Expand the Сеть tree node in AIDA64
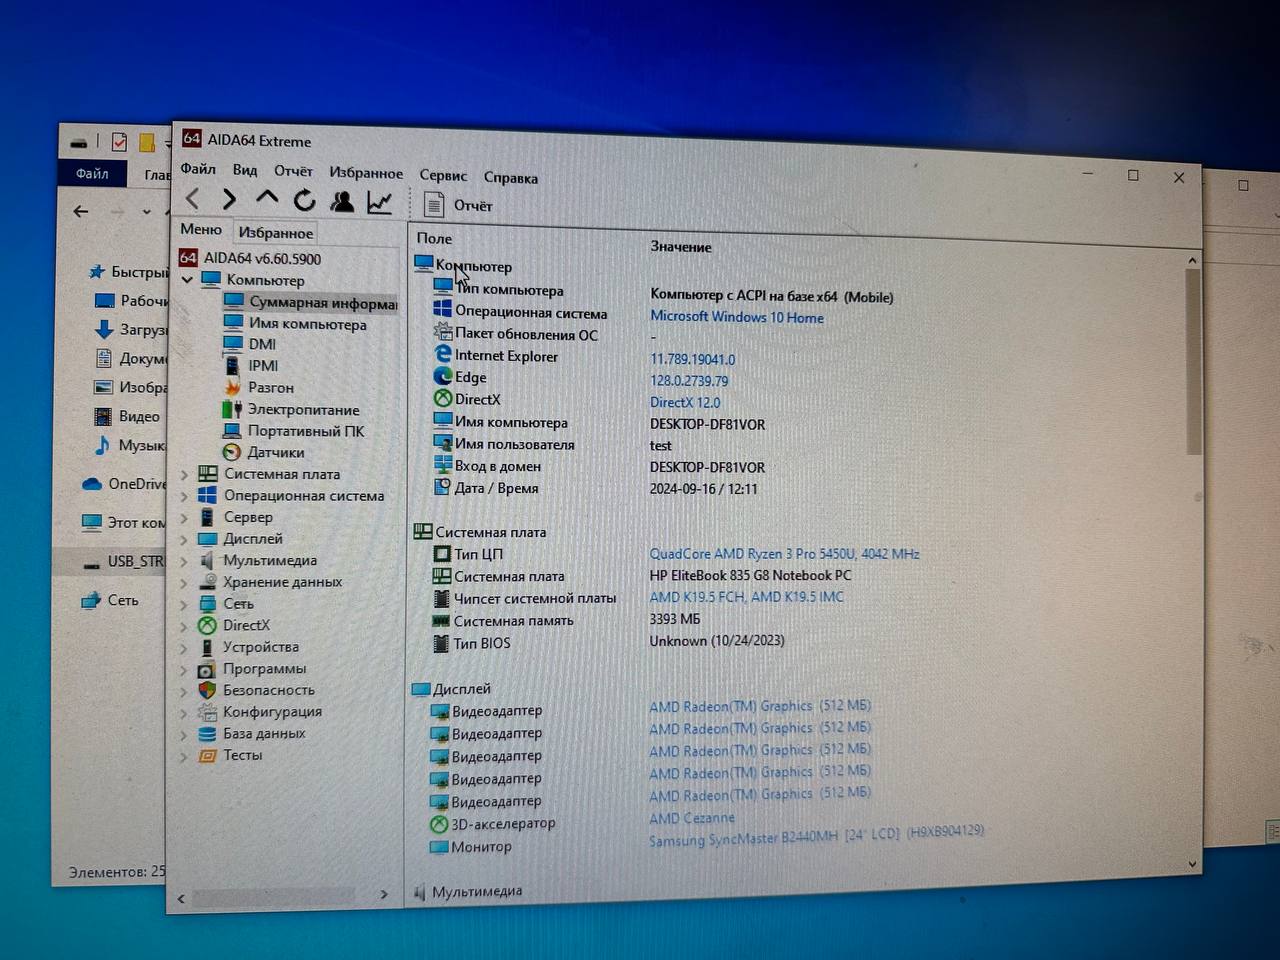The image size is (1280, 960). click(184, 604)
